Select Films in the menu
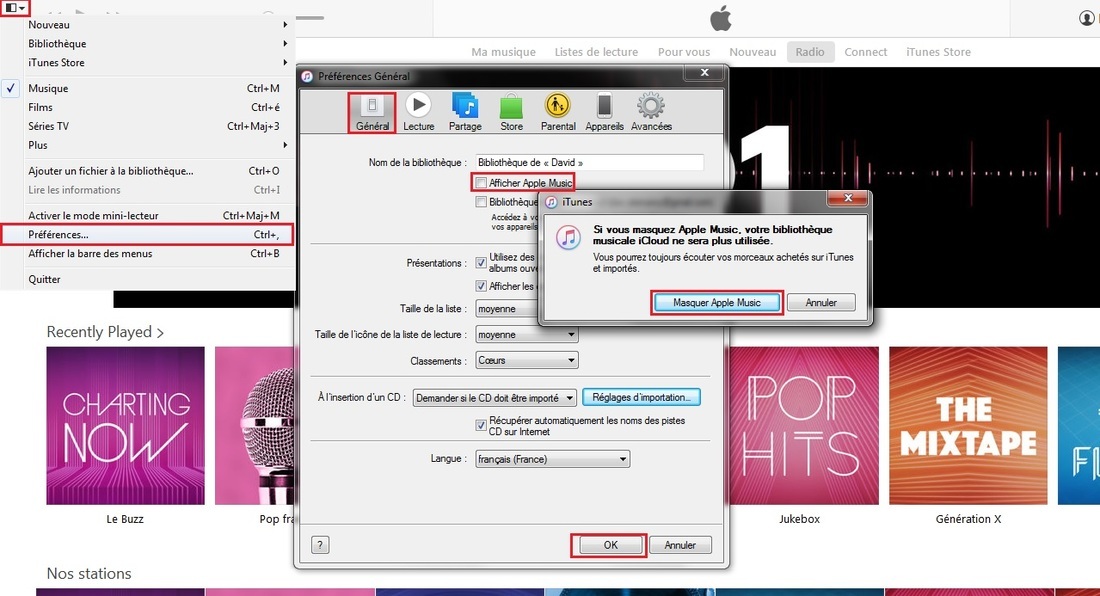The height and width of the screenshot is (596, 1100). [147, 107]
